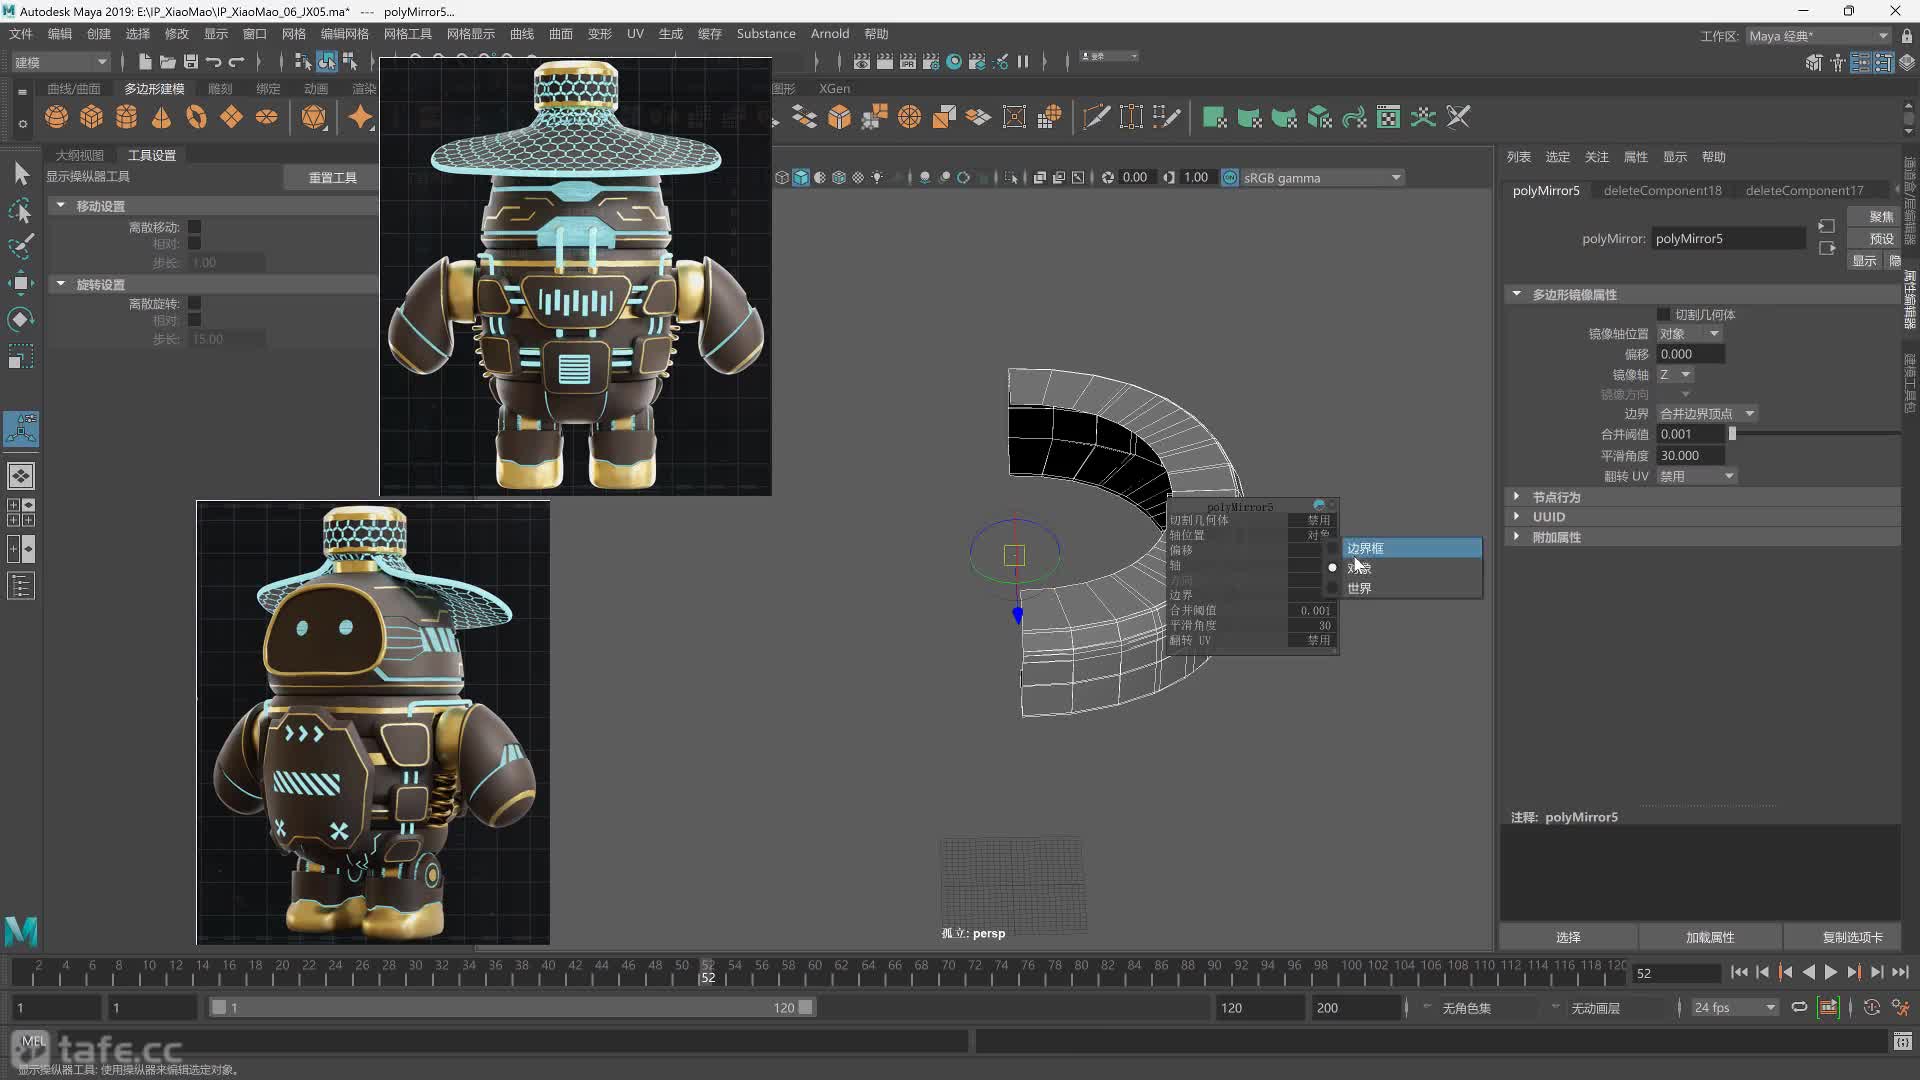Choose the Lasso select tool
Screen dimensions: 1920x1080
coord(21,210)
